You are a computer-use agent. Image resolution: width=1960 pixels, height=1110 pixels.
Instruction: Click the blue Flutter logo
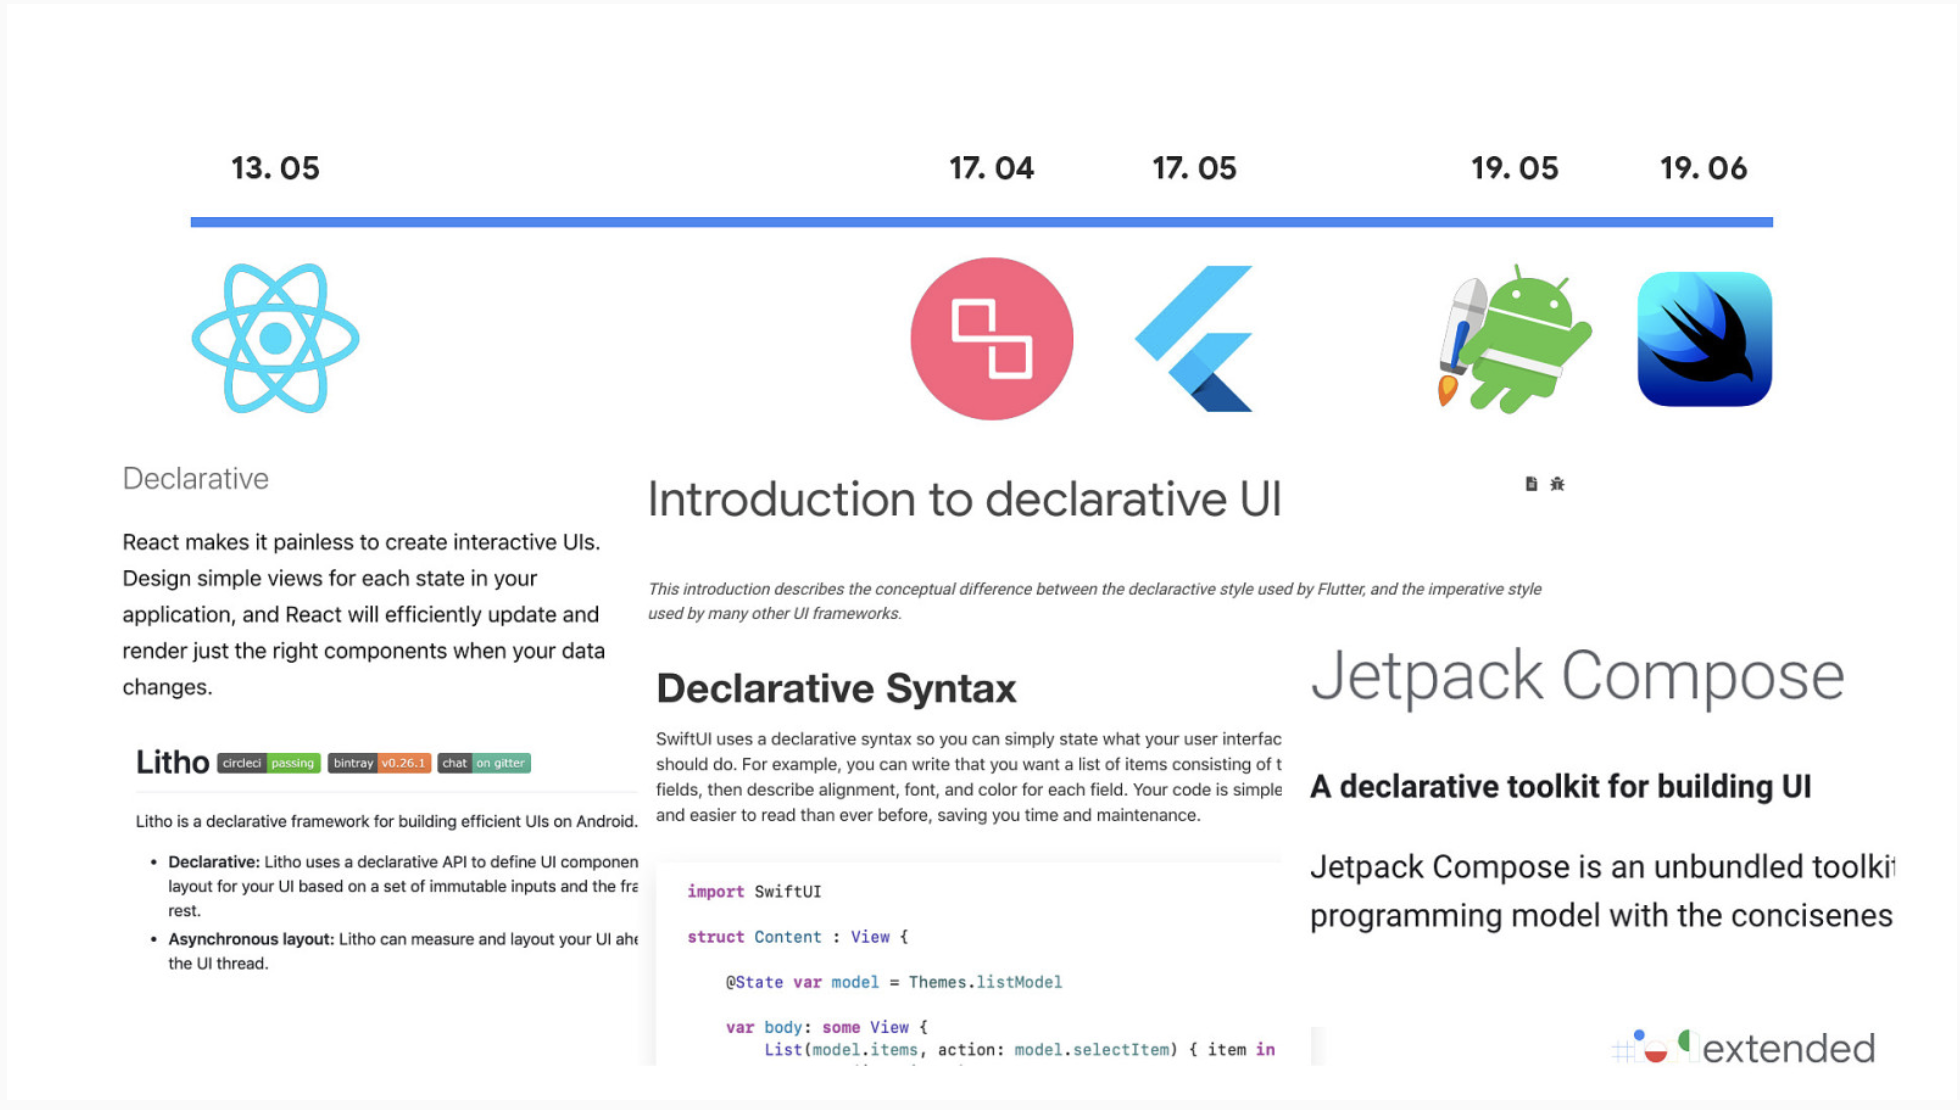pos(1195,338)
